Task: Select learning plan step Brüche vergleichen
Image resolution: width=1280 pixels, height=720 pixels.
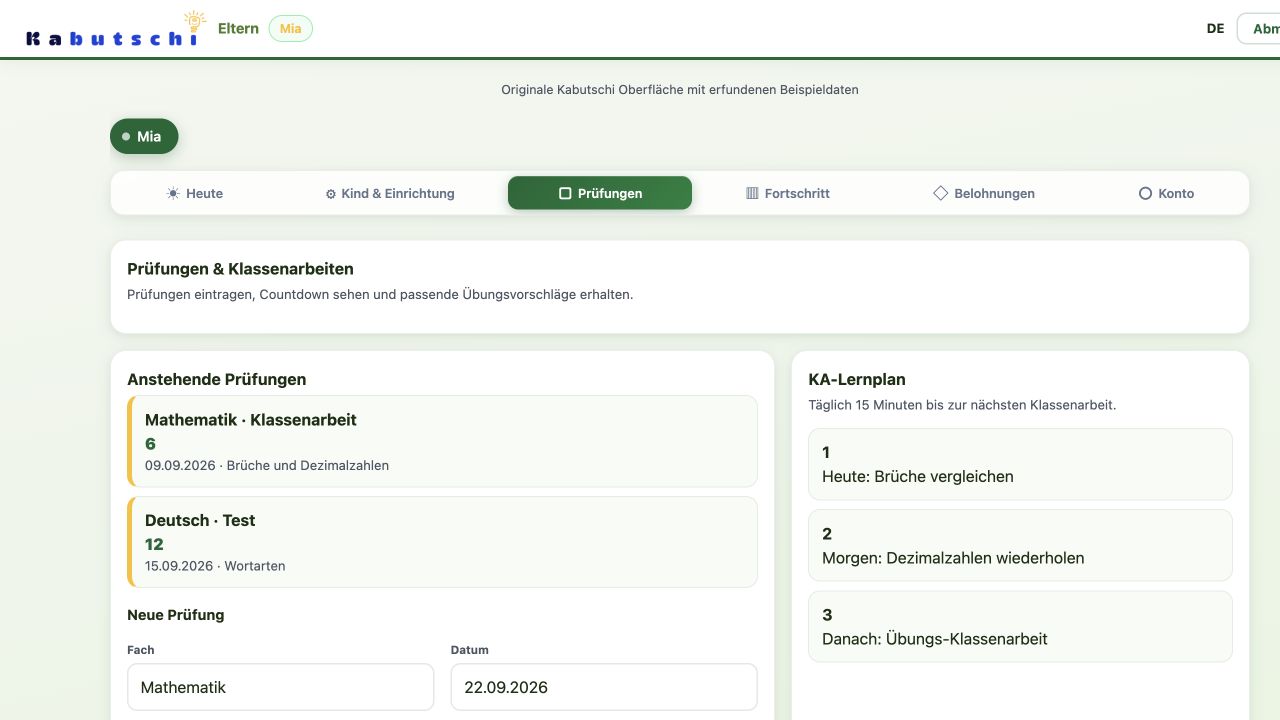Action: [x=1020, y=464]
